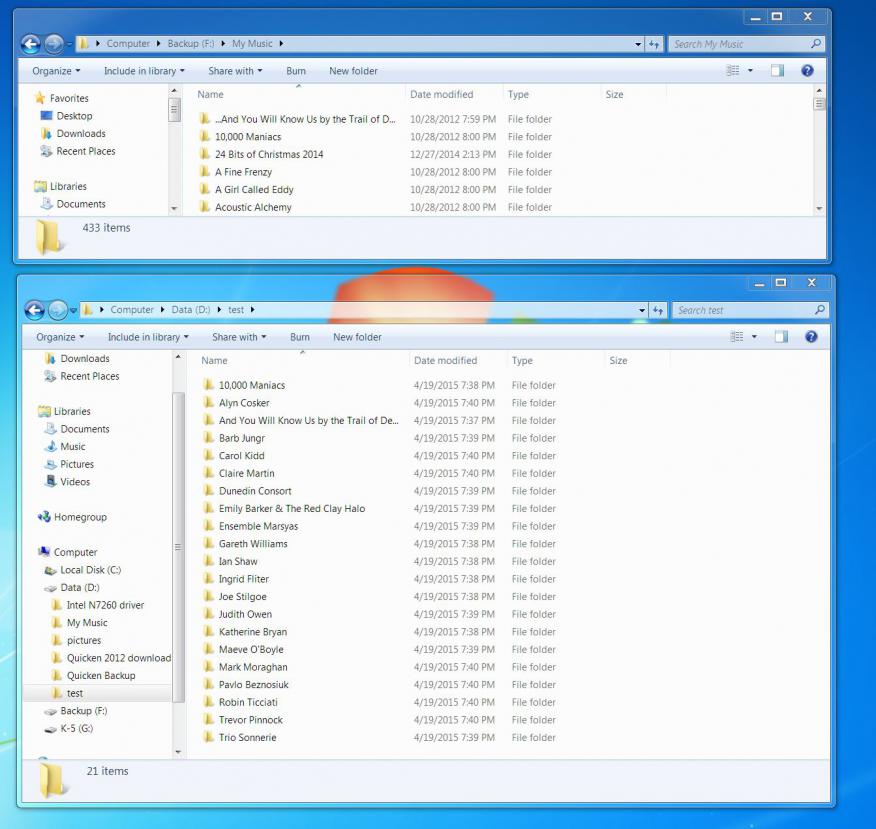
Task: Click the Back arrow in the test window
Action: pos(34,310)
